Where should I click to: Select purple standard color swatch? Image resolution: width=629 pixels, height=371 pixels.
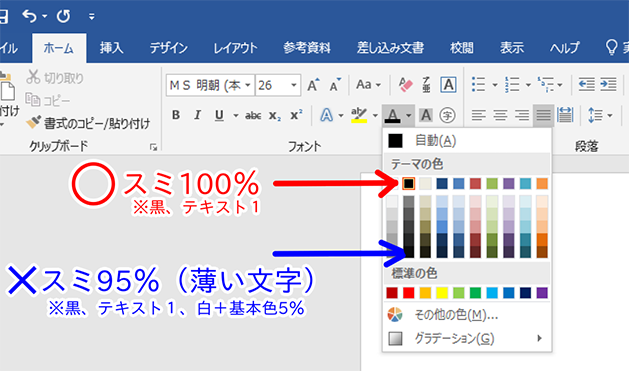(542, 293)
